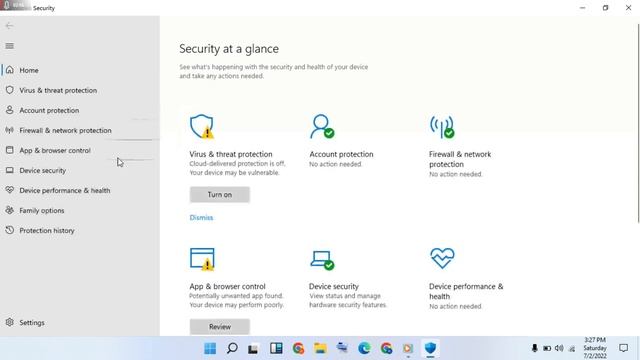Open App & browser control sidebar item
The image size is (640, 360).
pos(55,150)
